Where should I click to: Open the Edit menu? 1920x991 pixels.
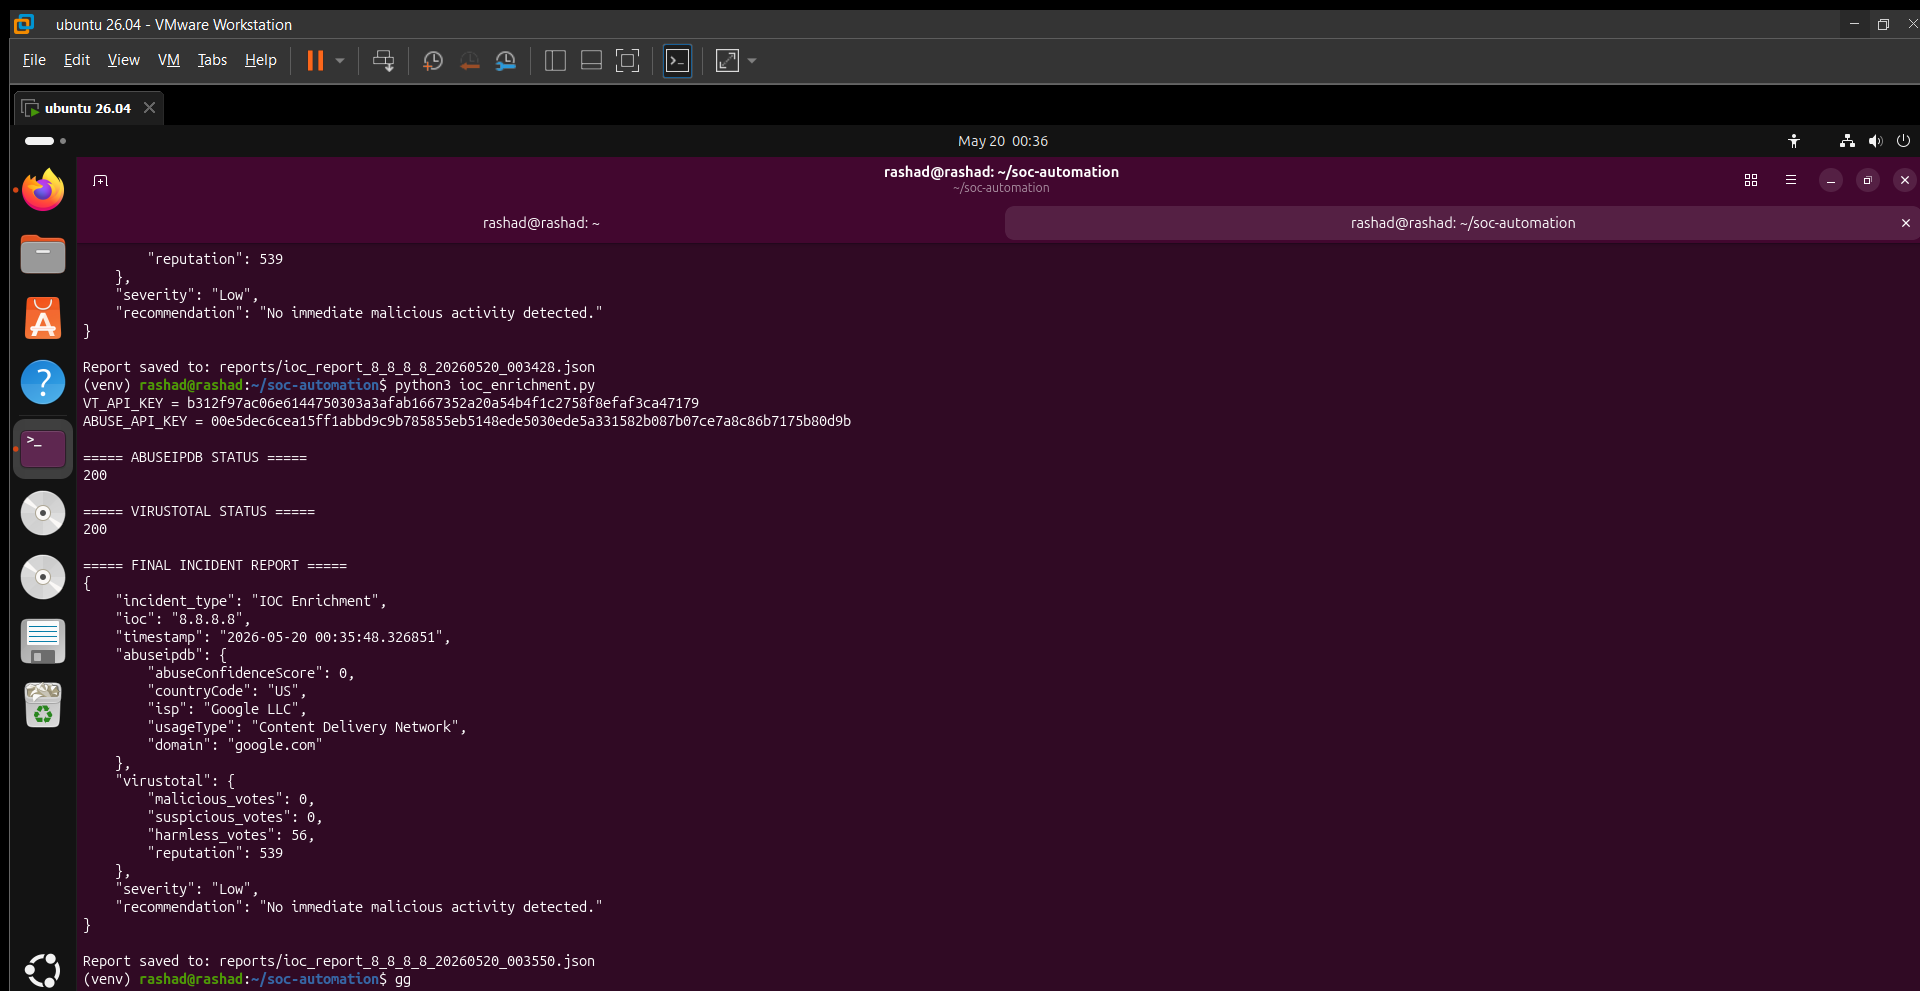[77, 60]
